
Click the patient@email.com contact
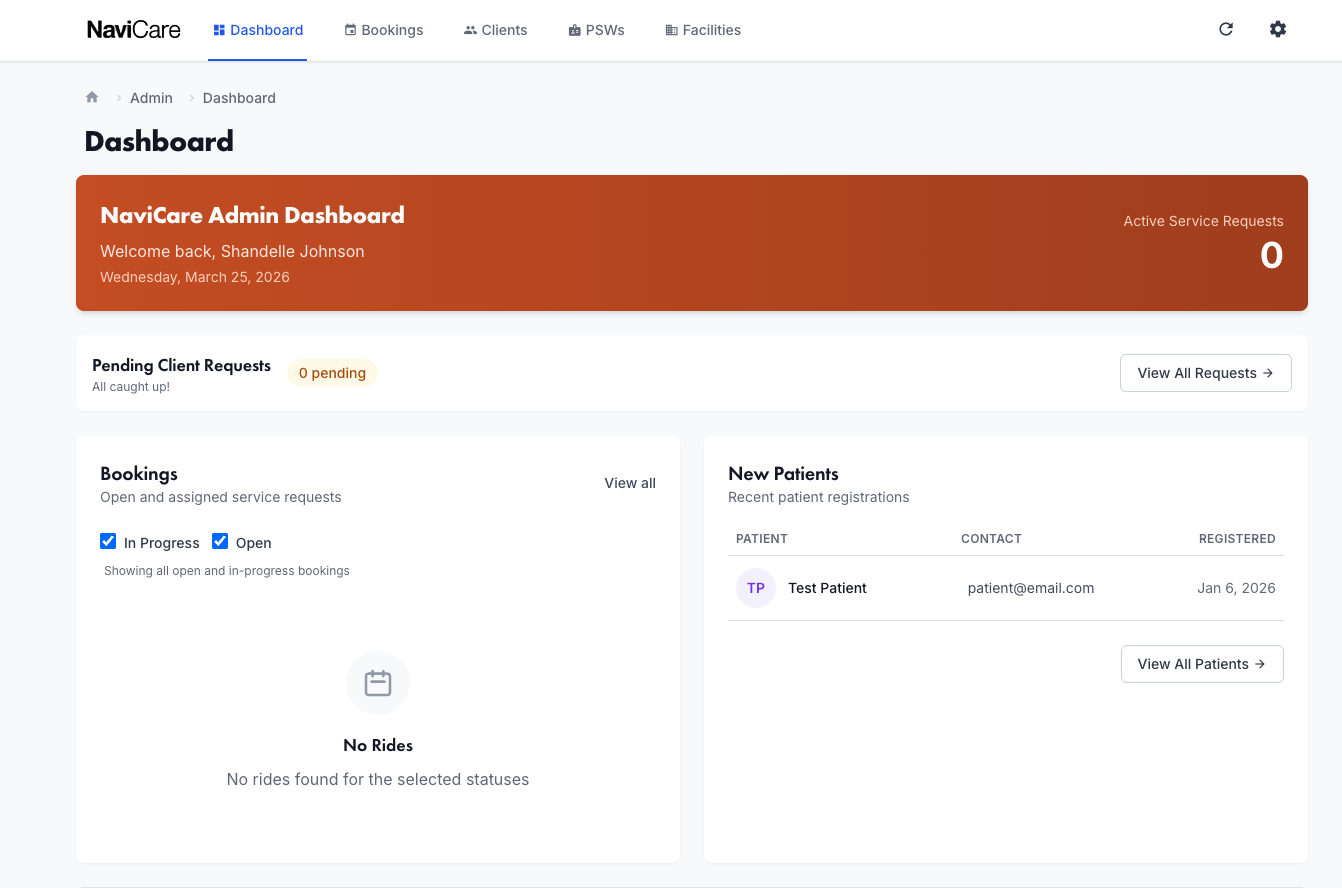(x=1031, y=588)
